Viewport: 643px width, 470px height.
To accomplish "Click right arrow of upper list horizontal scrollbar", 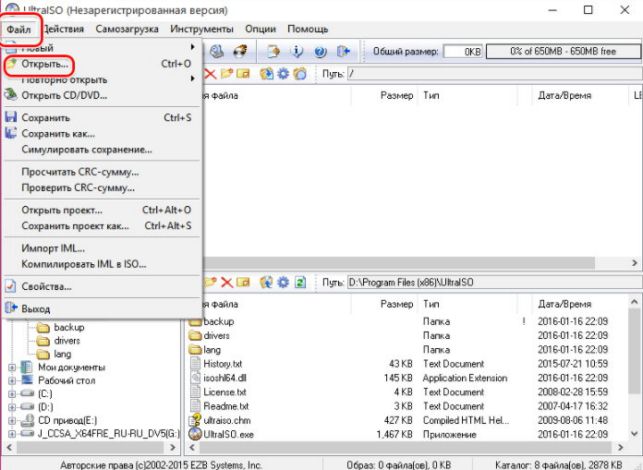I will click(x=635, y=263).
